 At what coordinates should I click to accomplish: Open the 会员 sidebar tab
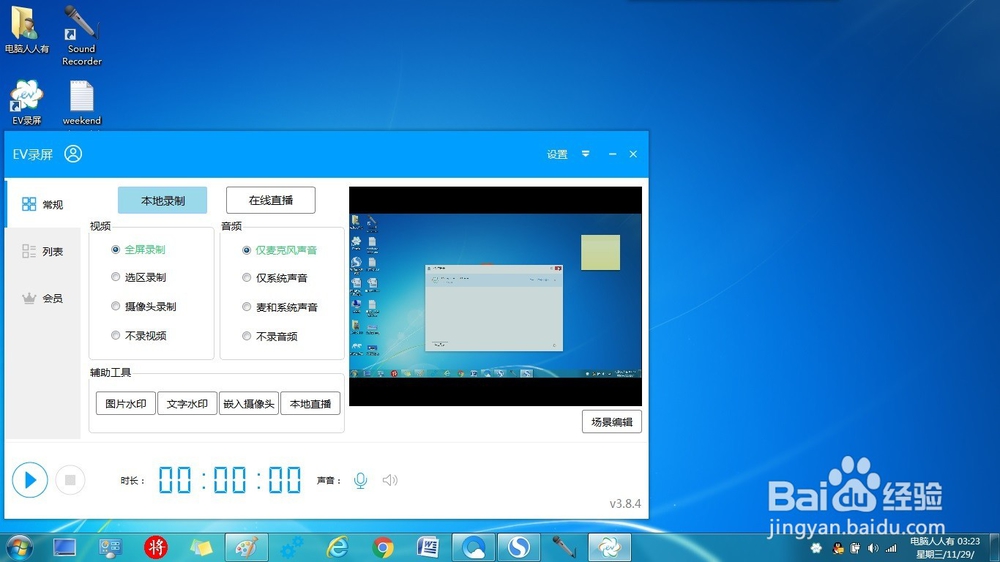point(42,298)
